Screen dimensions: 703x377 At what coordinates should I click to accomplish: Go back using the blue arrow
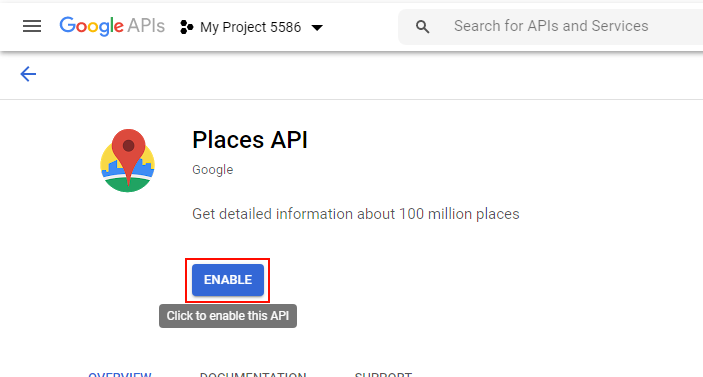[28, 74]
